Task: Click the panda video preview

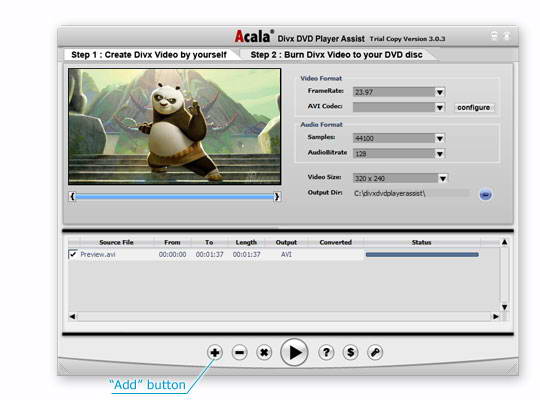Action: (x=175, y=126)
